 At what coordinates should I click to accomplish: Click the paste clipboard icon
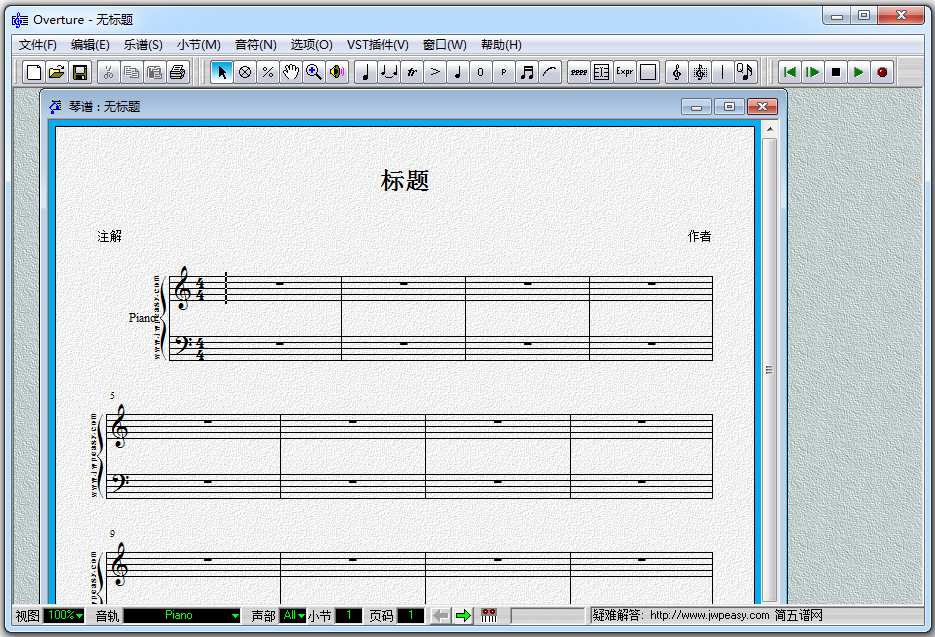click(154, 72)
